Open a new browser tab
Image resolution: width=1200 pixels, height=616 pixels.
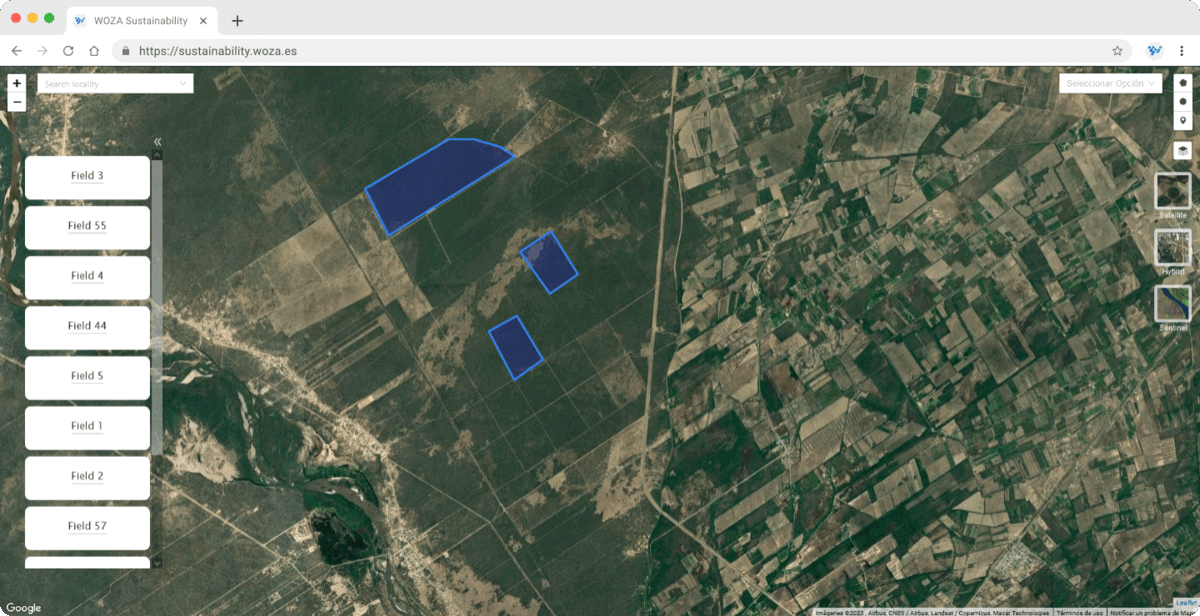[x=237, y=21]
